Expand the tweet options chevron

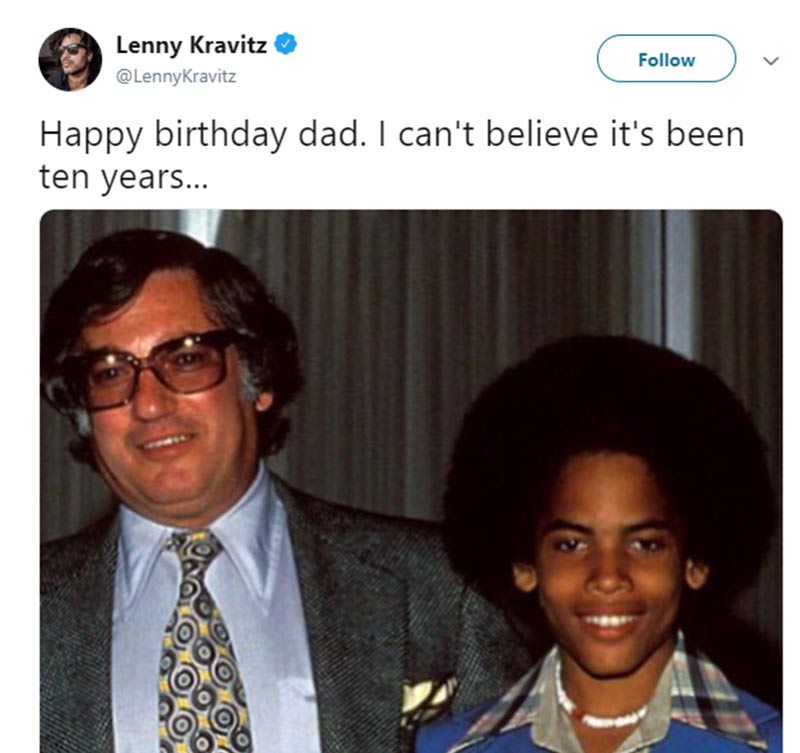click(770, 60)
